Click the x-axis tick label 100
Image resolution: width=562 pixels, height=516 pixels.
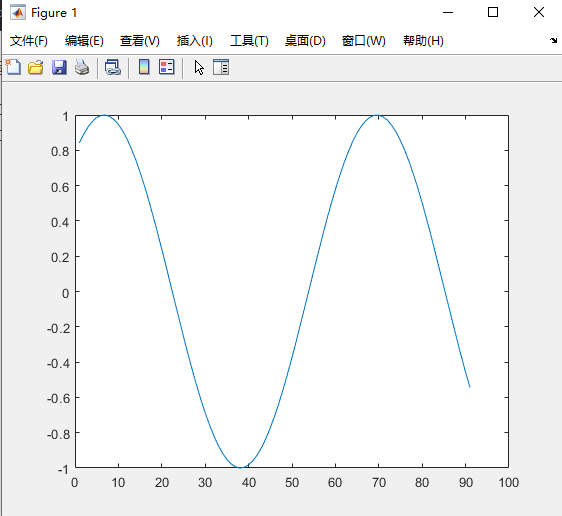(509, 483)
